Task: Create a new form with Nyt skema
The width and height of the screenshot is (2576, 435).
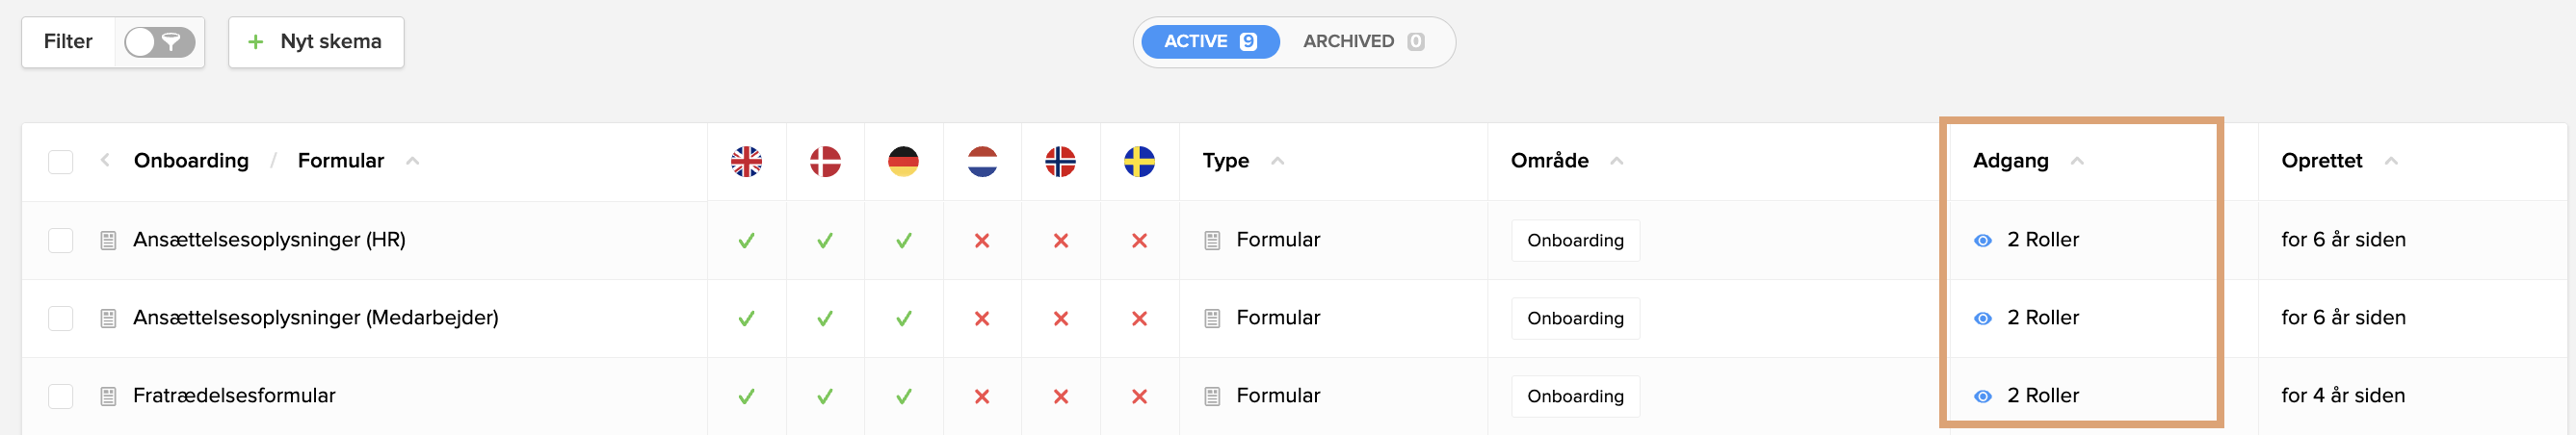Action: point(316,42)
